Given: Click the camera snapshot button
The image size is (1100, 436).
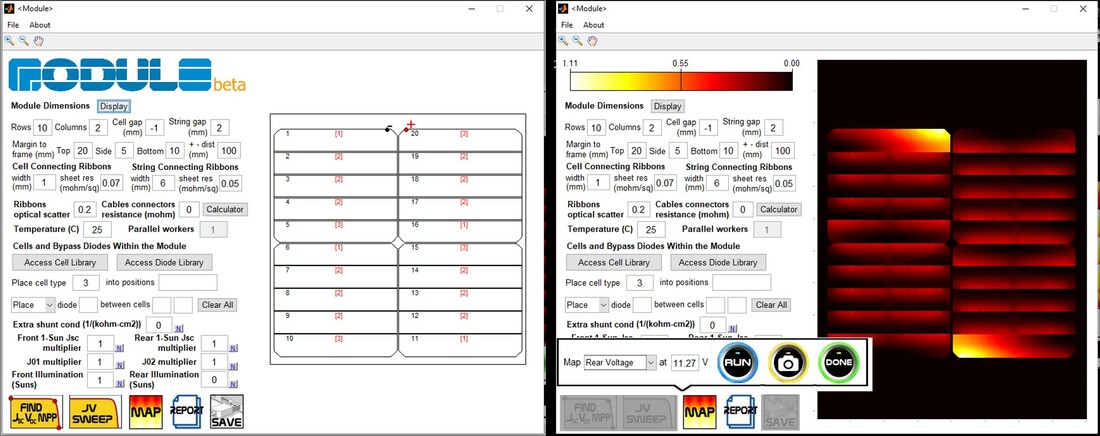Looking at the screenshot, I should point(789,362).
